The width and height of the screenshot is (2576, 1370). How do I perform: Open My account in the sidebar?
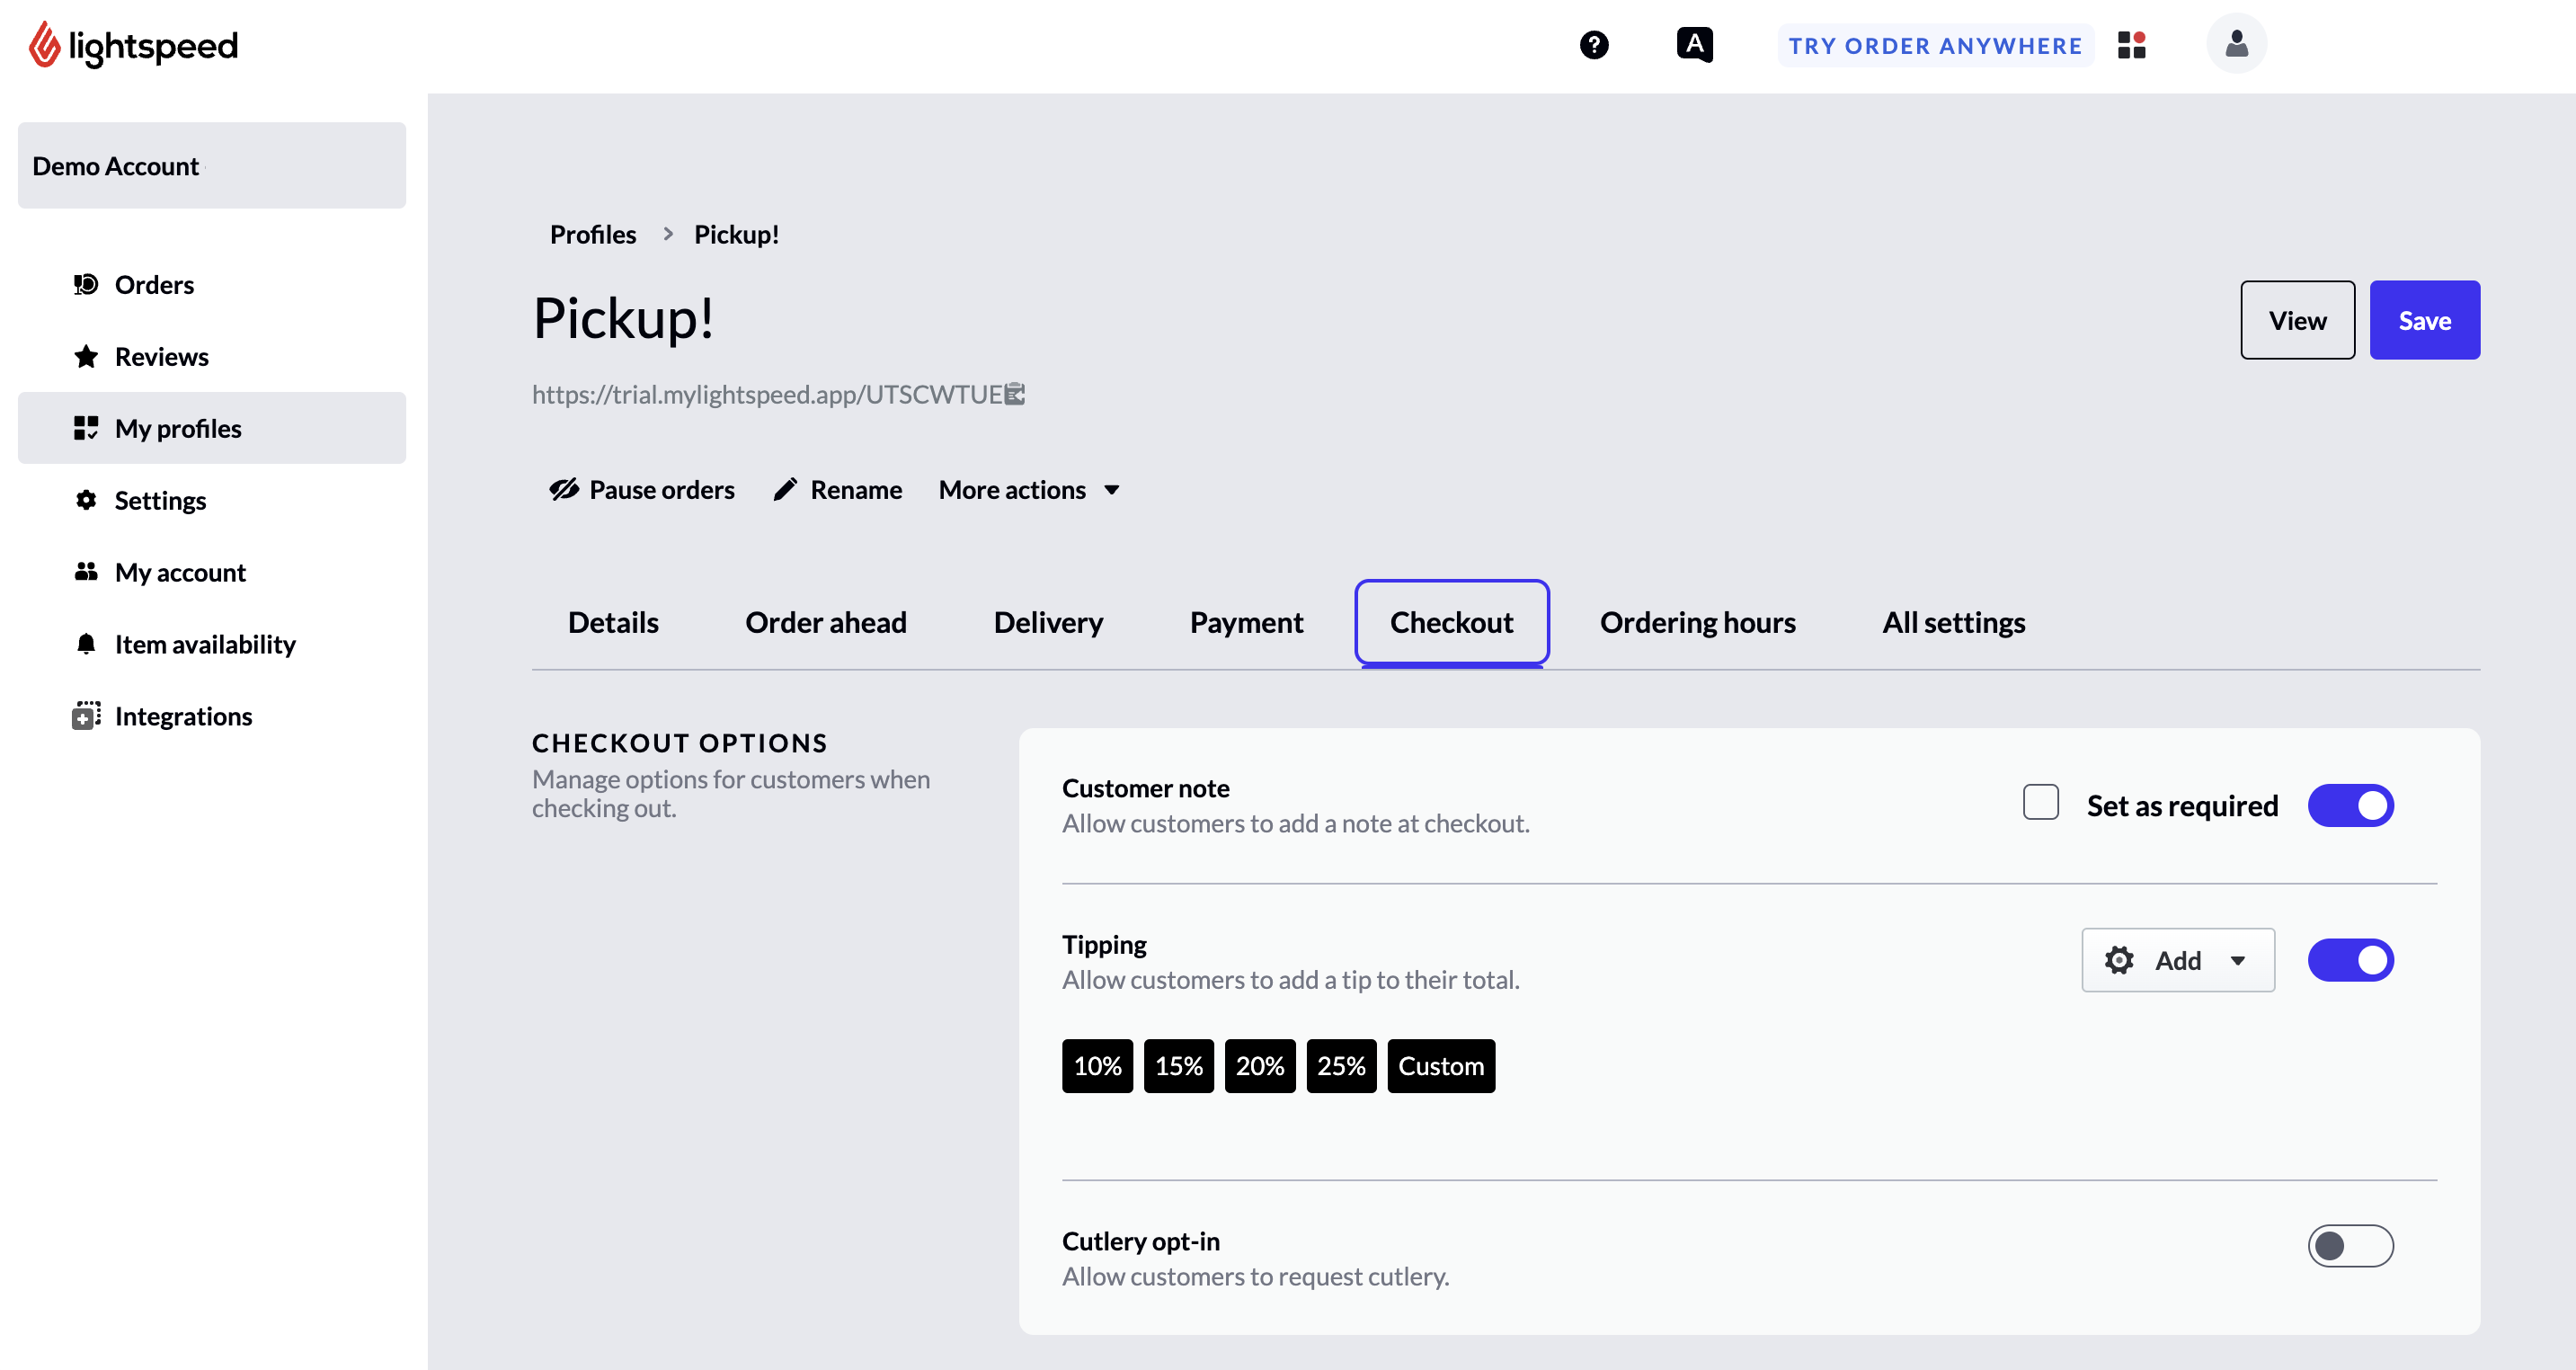point(212,572)
